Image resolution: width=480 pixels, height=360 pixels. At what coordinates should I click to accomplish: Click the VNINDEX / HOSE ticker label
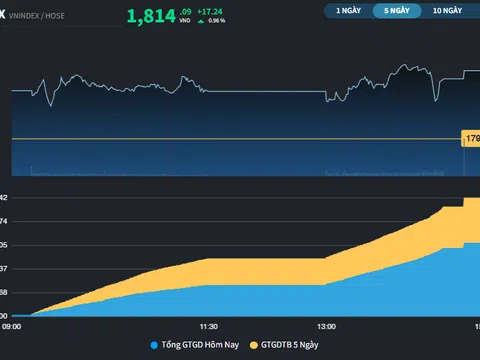[x=37, y=16]
